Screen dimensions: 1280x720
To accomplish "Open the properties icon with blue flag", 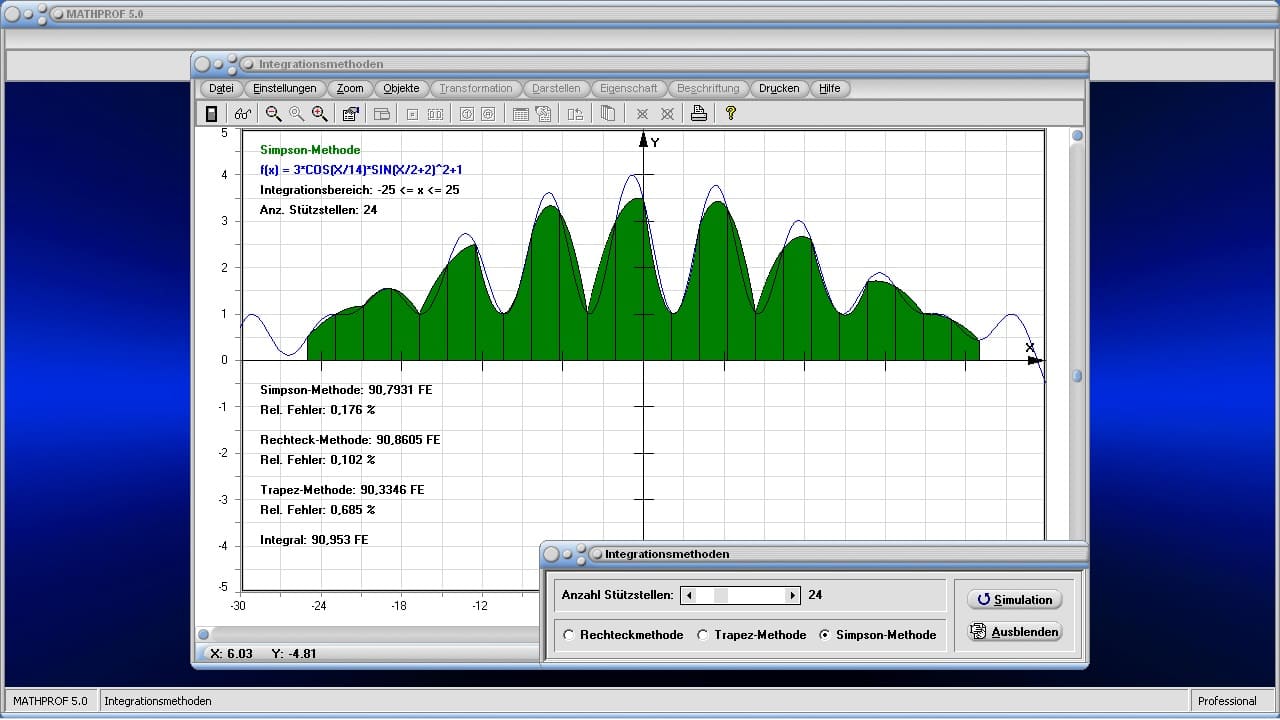I will pos(350,114).
